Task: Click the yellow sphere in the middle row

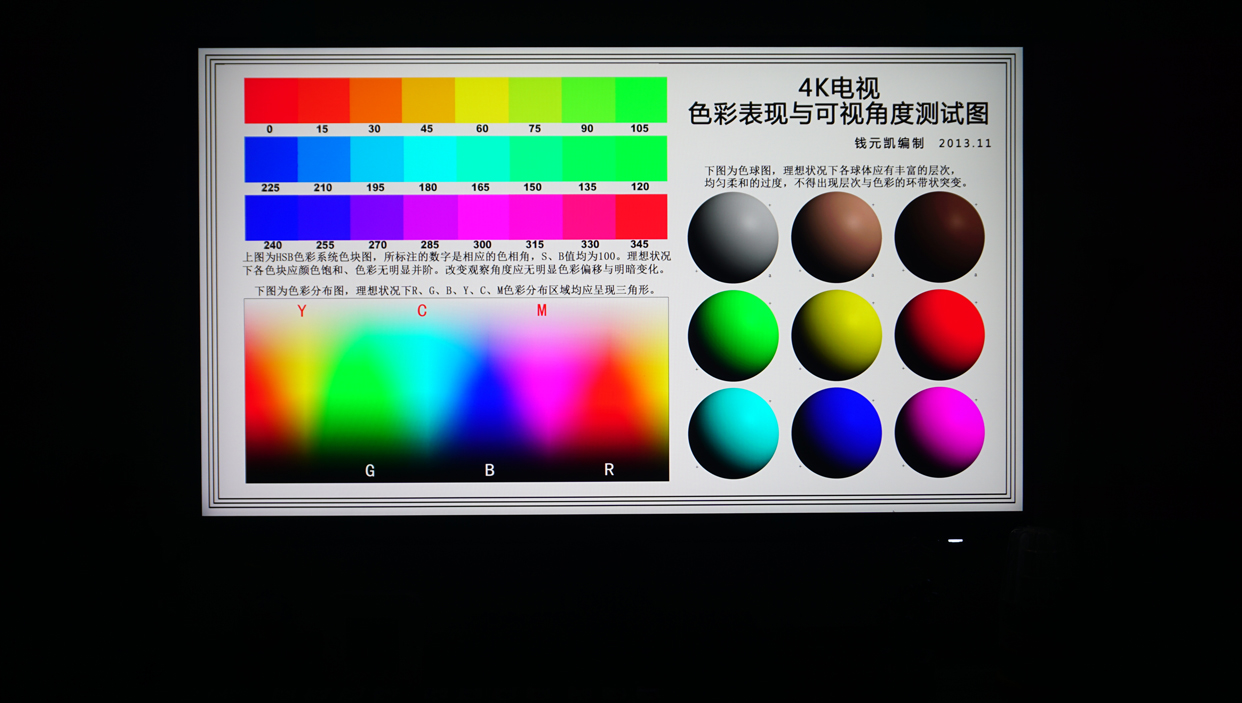Action: point(836,333)
